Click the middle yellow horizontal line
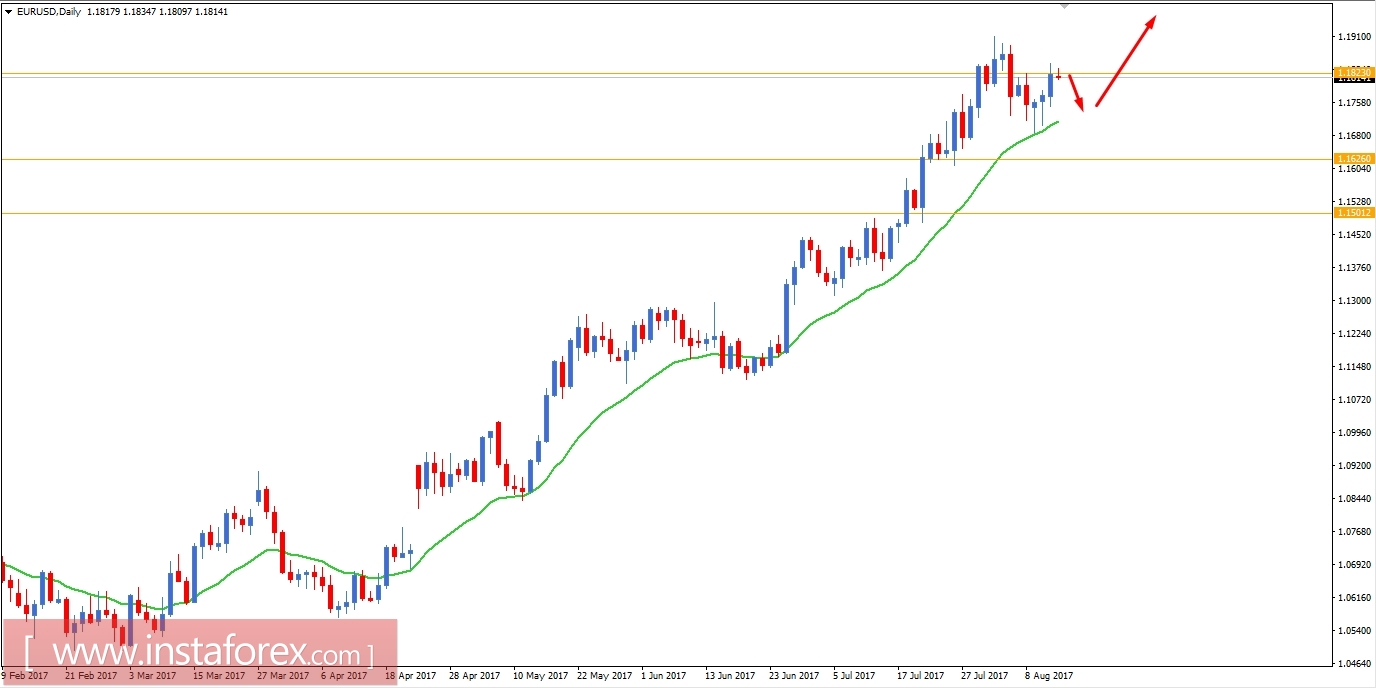1376x688 pixels. [x=500, y=158]
